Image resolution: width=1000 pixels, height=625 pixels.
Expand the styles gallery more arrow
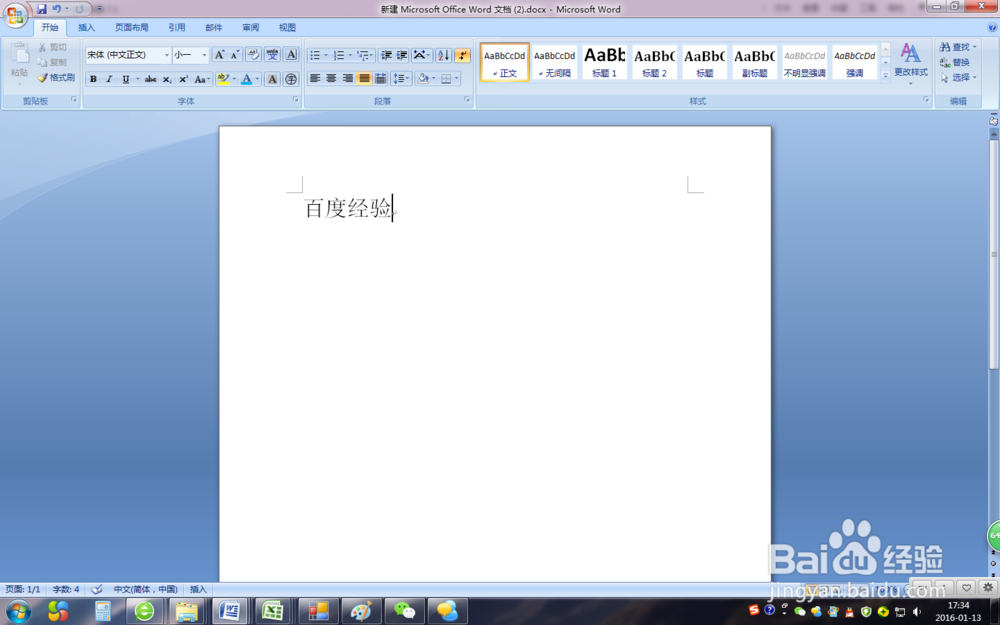[x=885, y=75]
